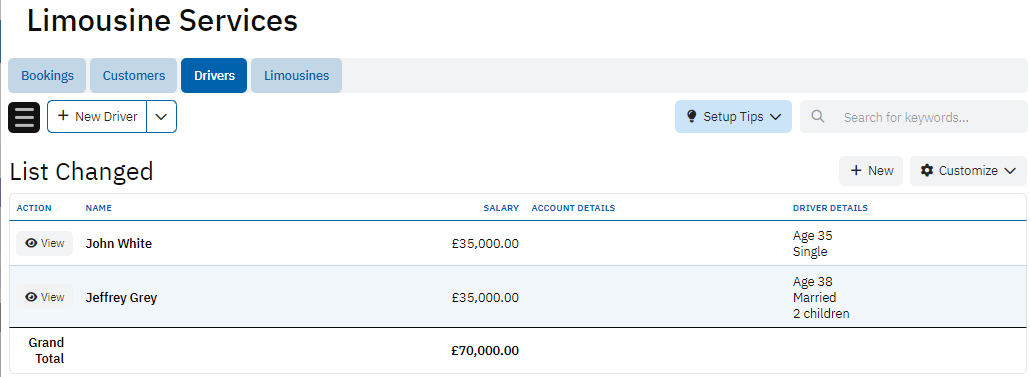Image resolution: width=1030 pixels, height=377 pixels.
Task: Sort by the Salary column header
Action: [x=501, y=208]
